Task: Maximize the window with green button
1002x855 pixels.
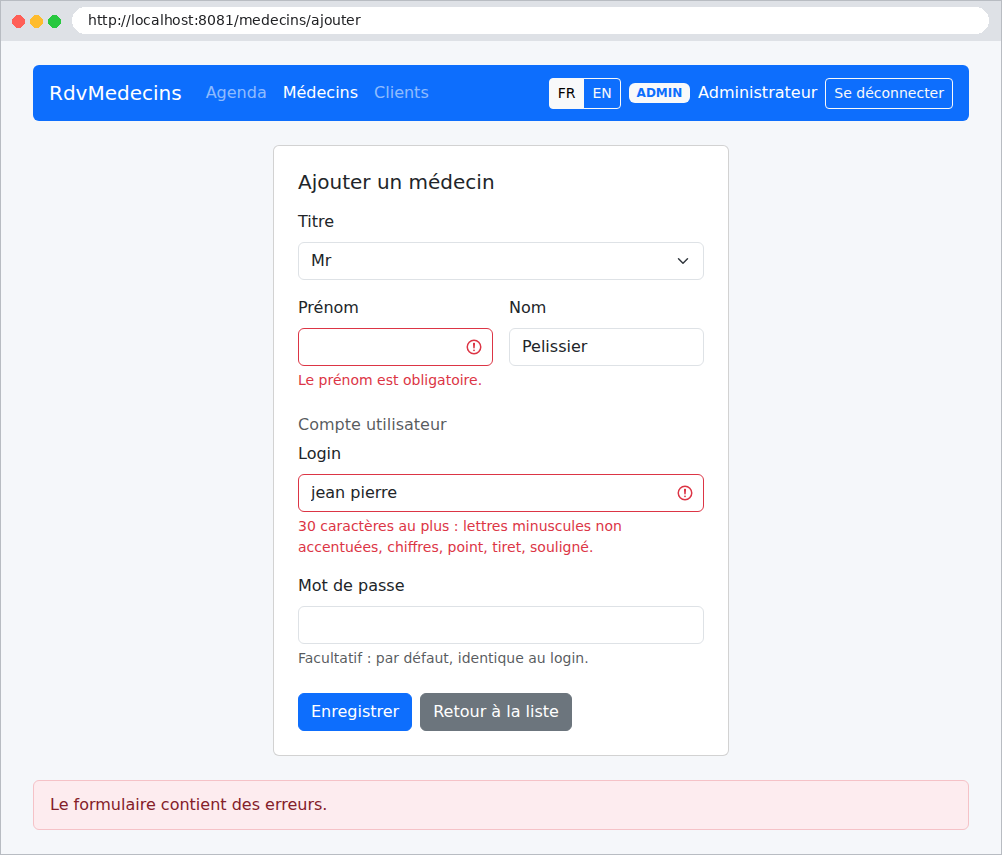Action: coord(55,21)
